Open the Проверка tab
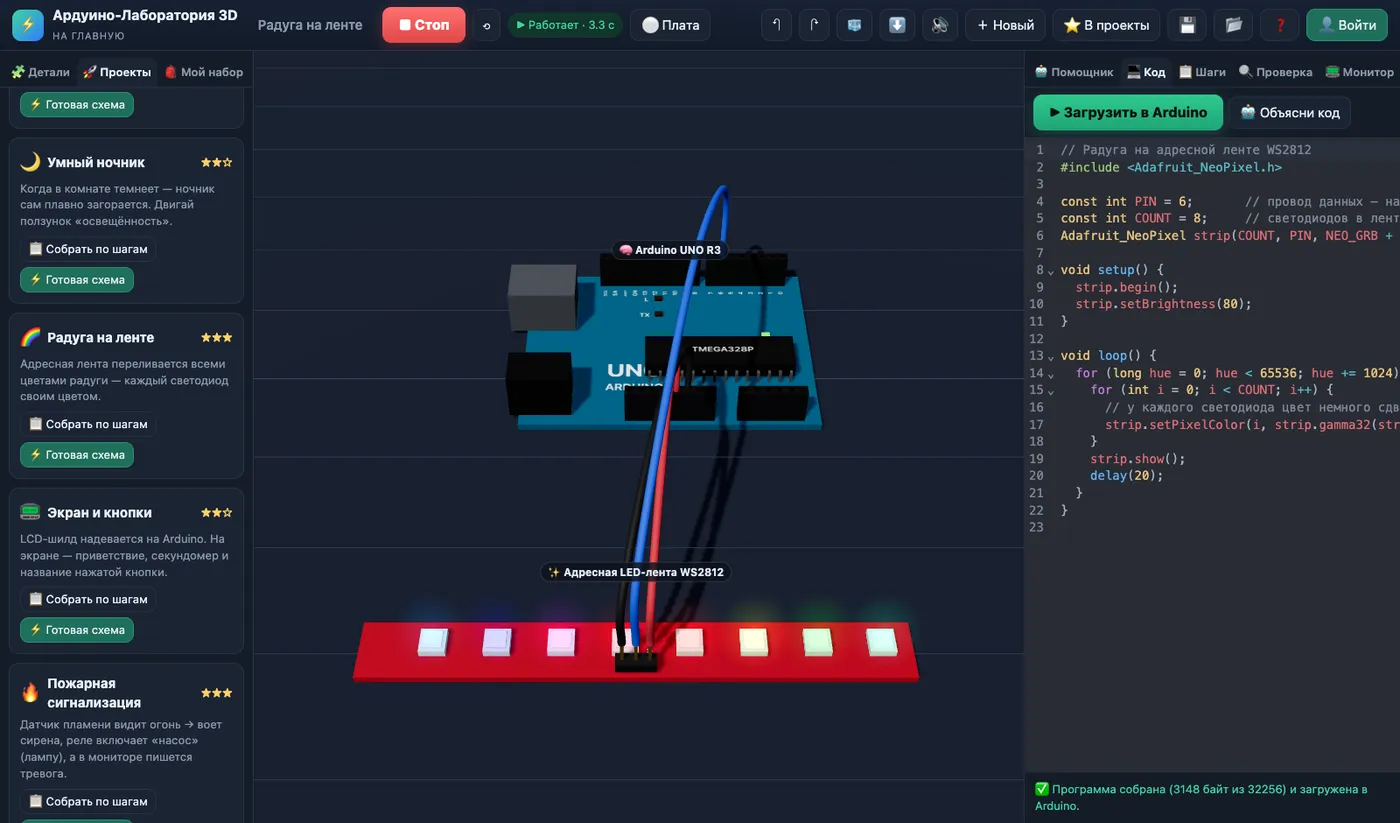1400x823 pixels. pos(1275,72)
